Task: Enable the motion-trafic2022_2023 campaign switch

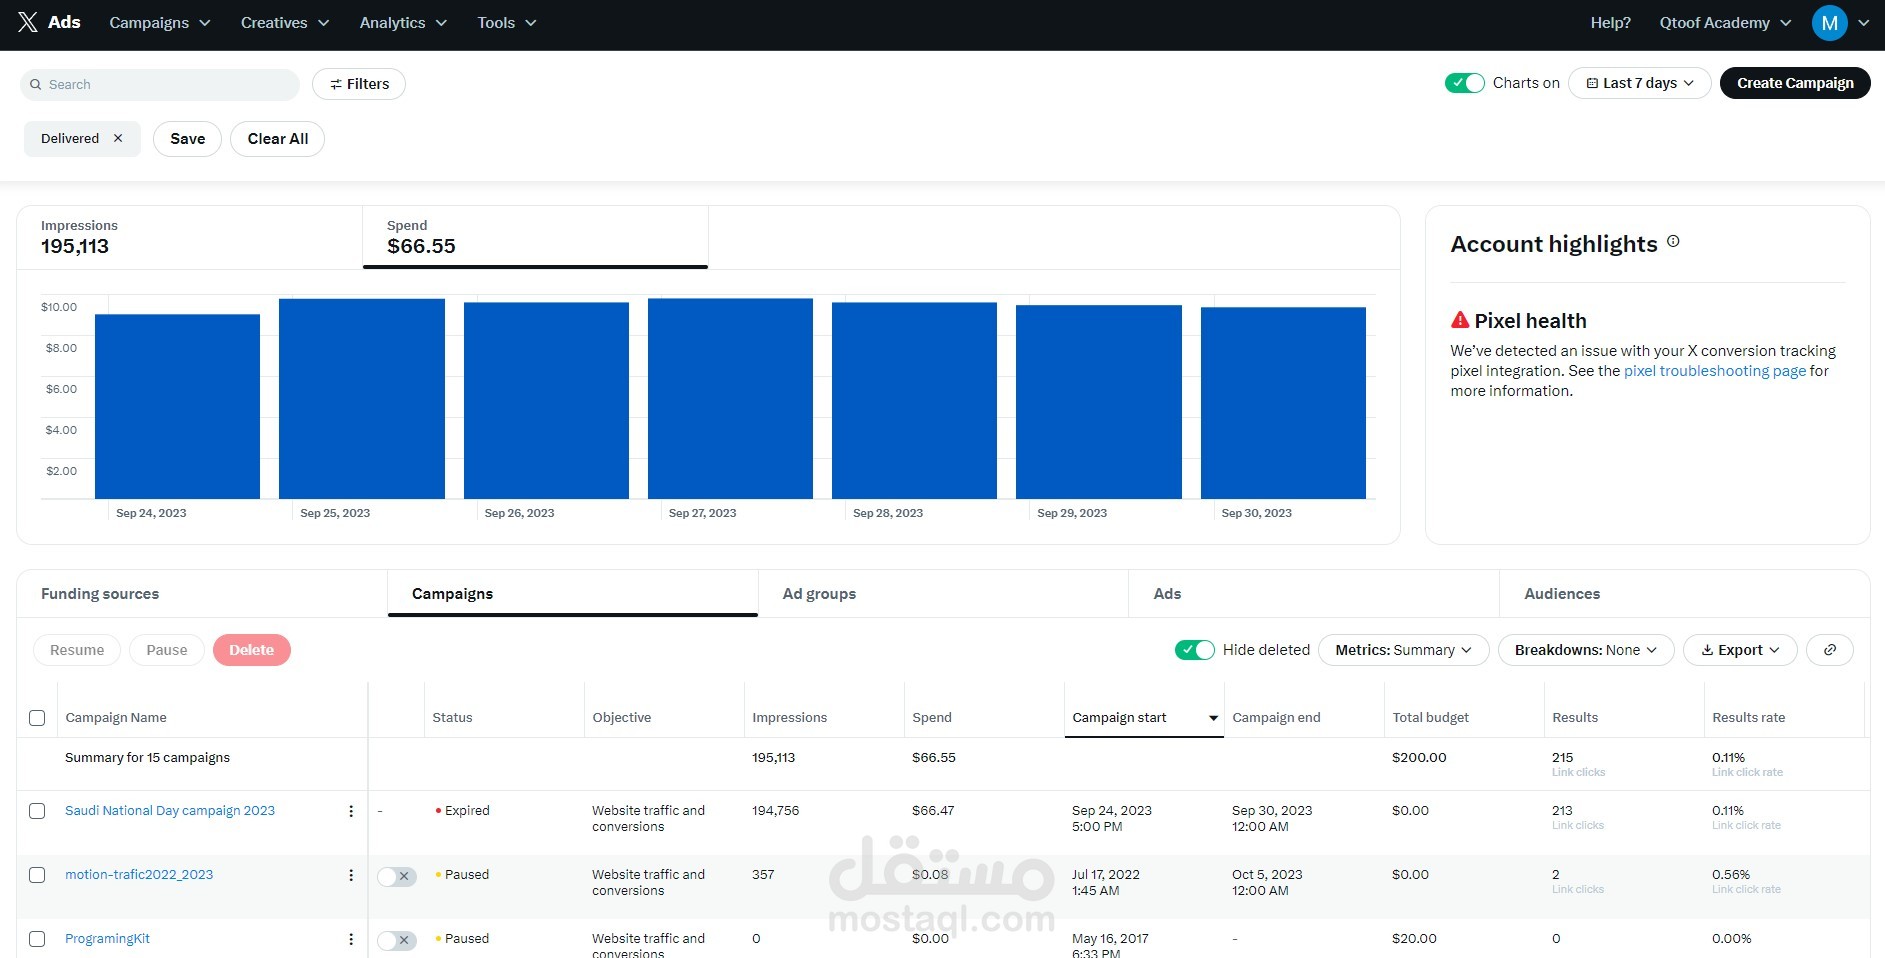Action: (396, 876)
